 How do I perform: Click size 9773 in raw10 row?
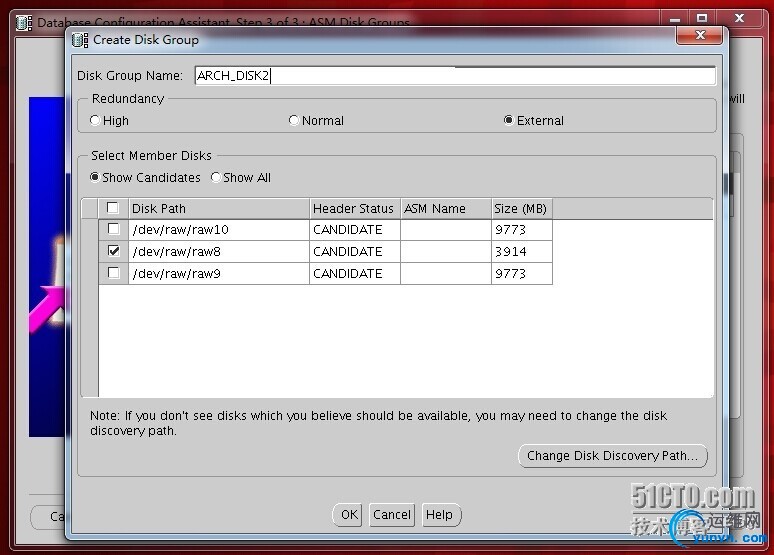point(522,230)
